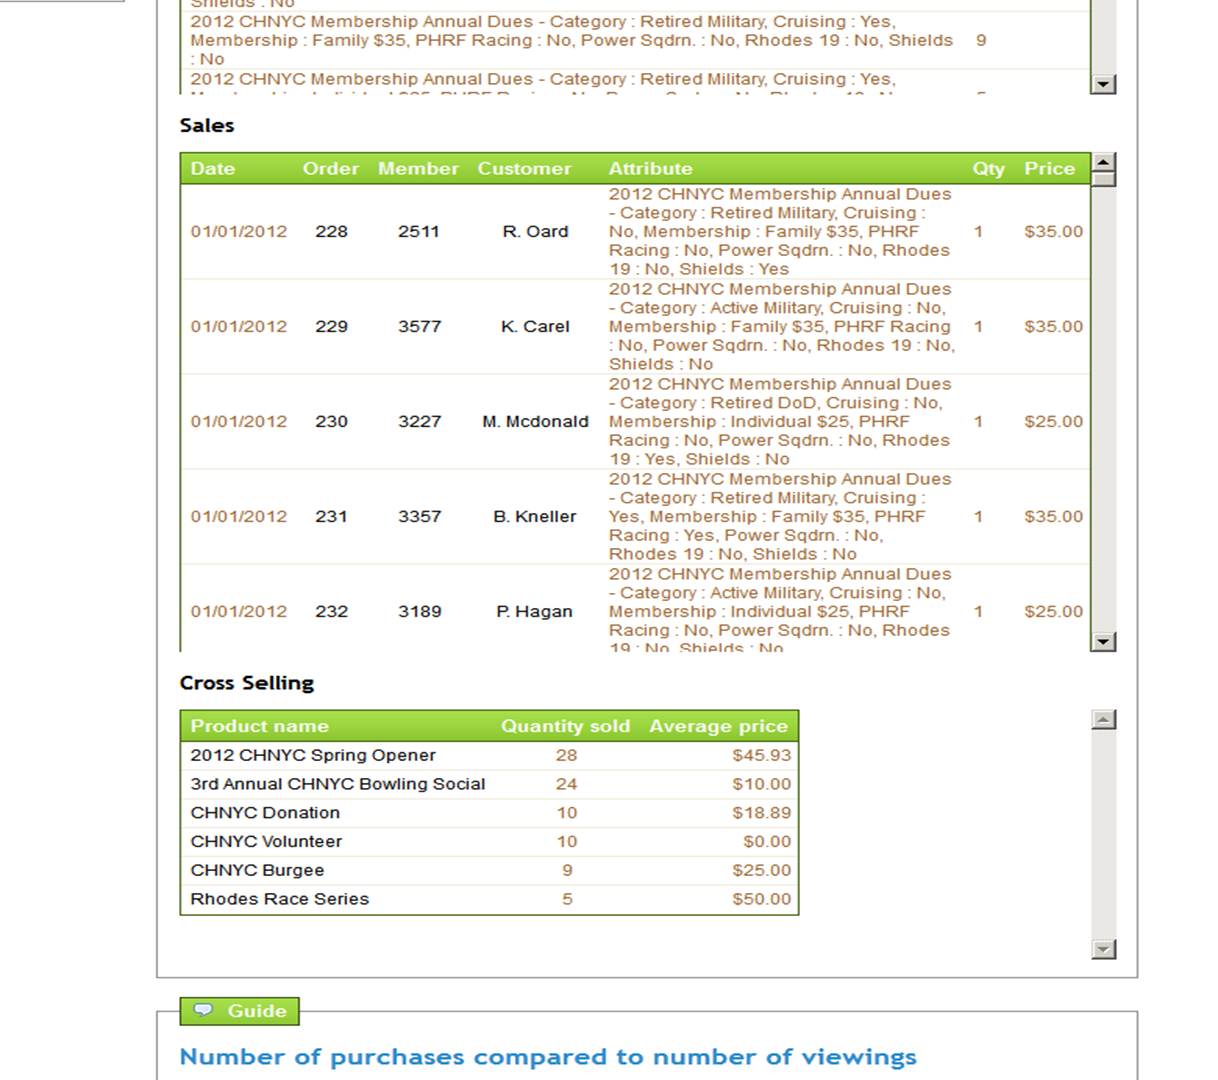Click member number 3189

419,611
